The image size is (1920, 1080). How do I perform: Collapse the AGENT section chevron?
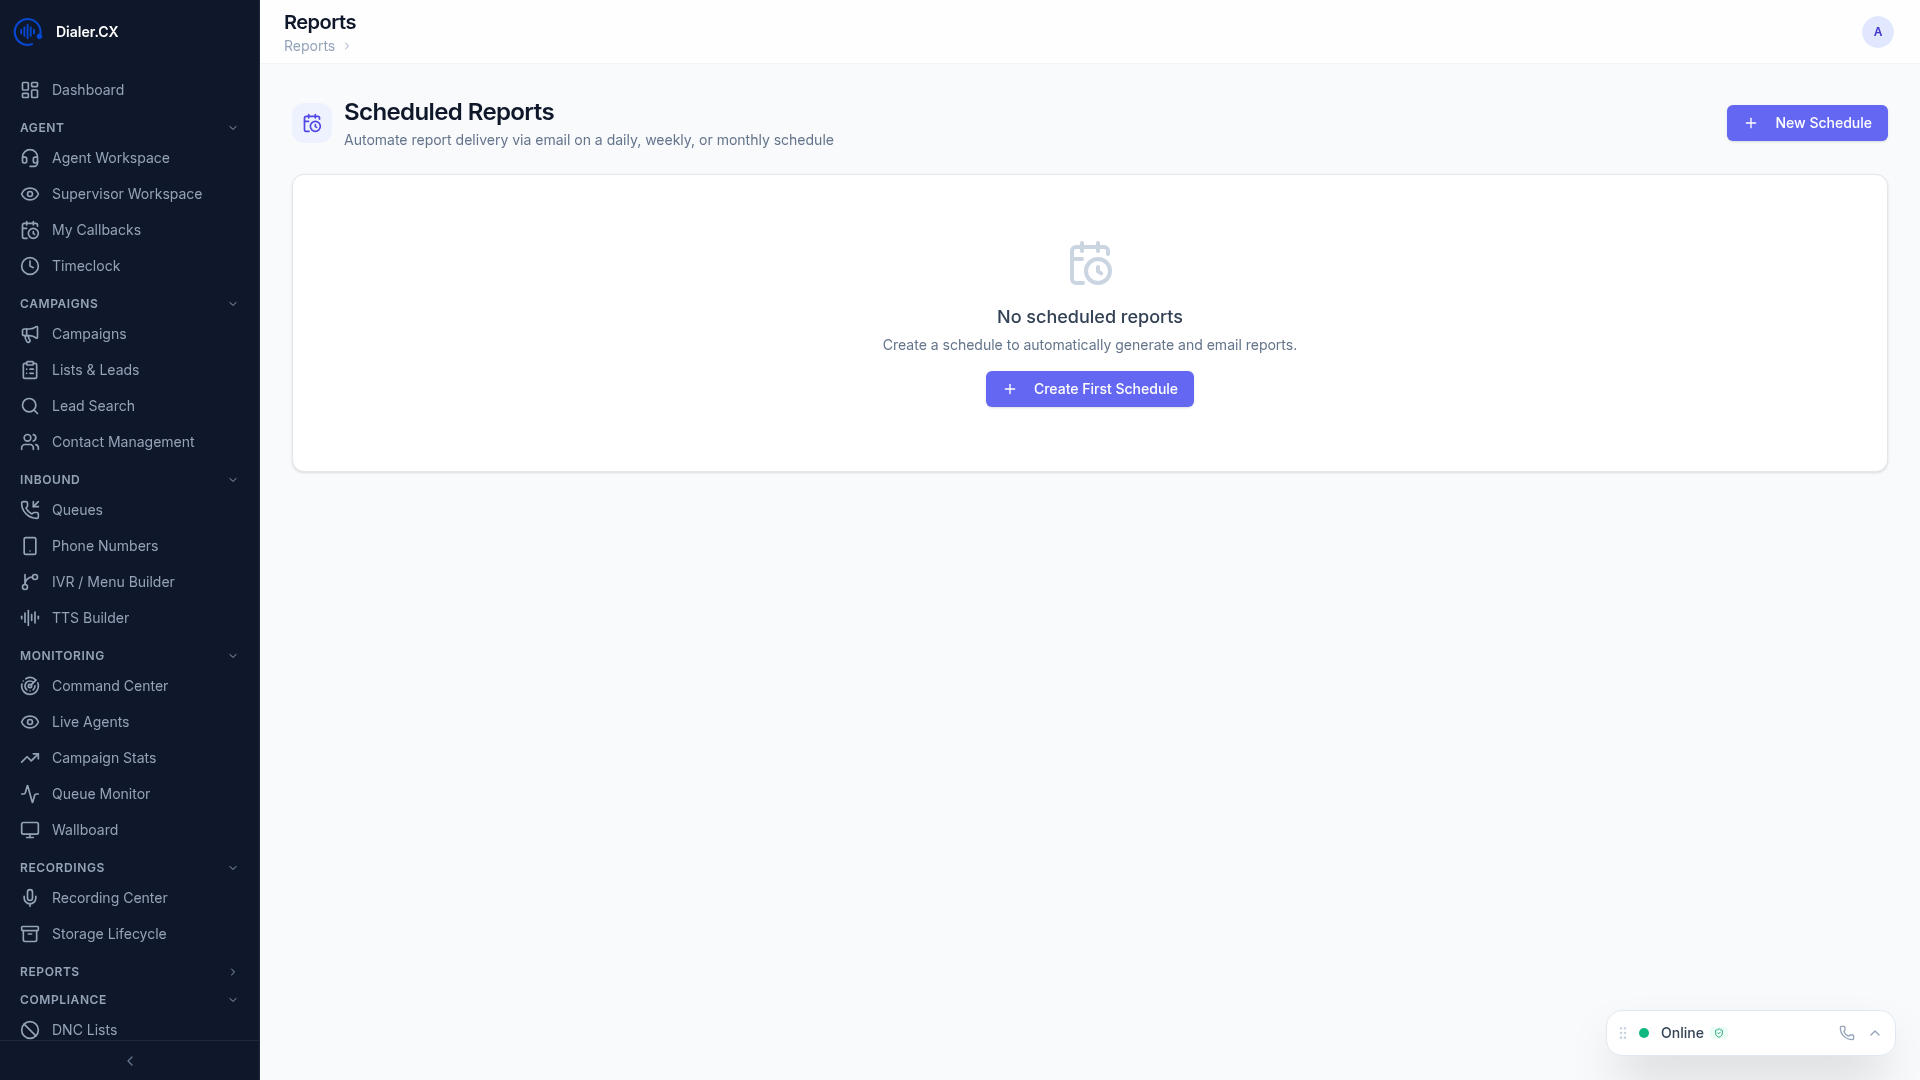click(233, 127)
